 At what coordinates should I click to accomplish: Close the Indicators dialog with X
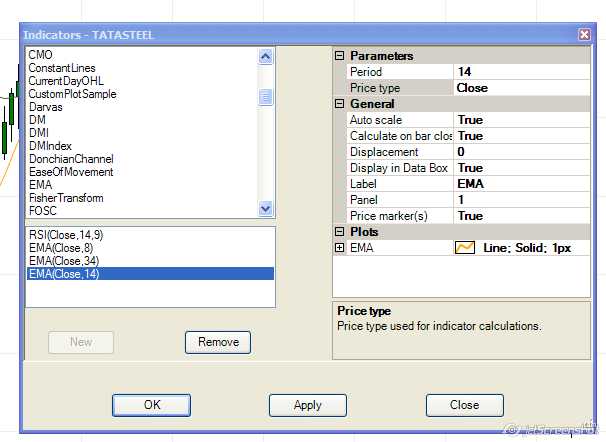pyautogui.click(x=584, y=34)
